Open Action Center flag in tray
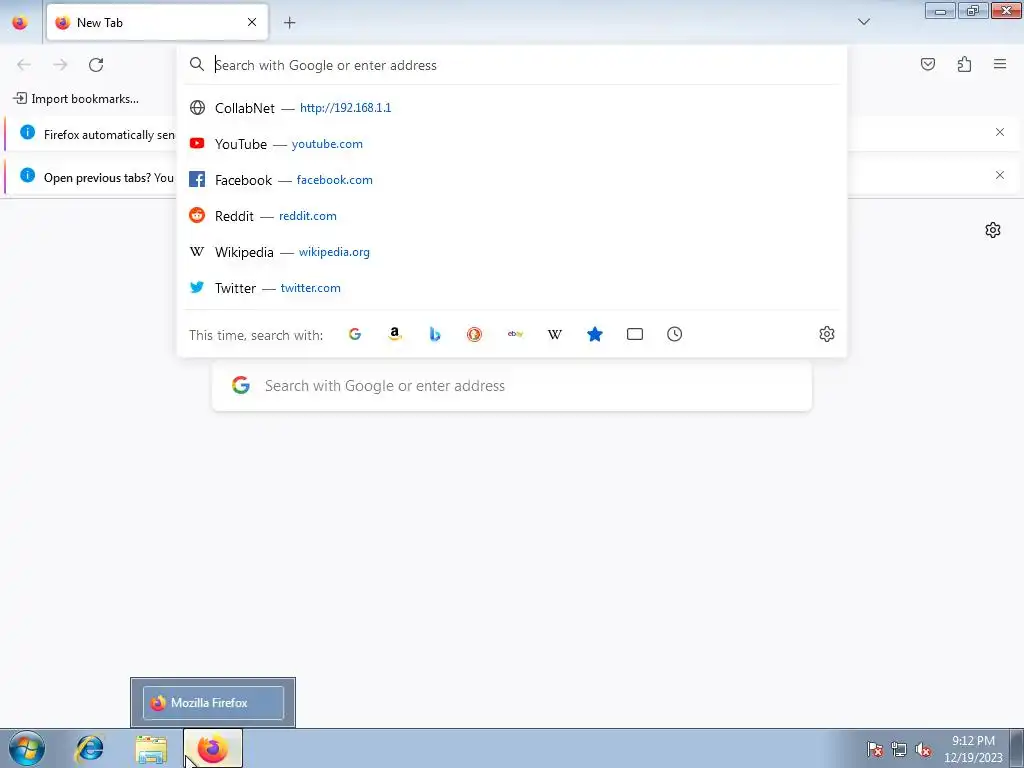 pos(875,749)
